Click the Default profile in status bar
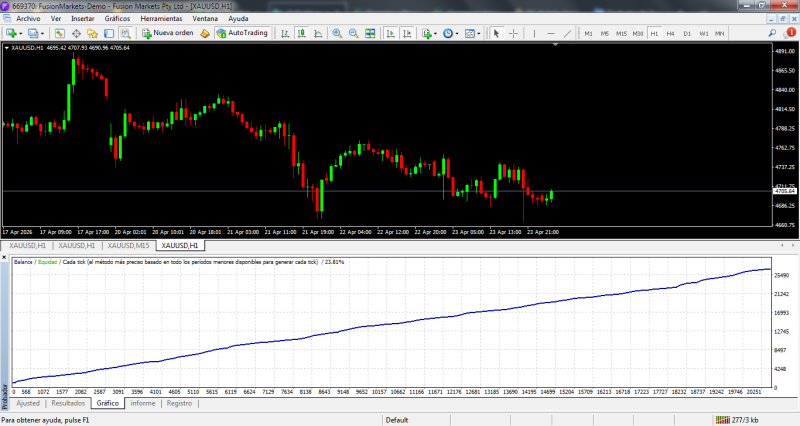The width and height of the screenshot is (800, 426). [x=397, y=420]
